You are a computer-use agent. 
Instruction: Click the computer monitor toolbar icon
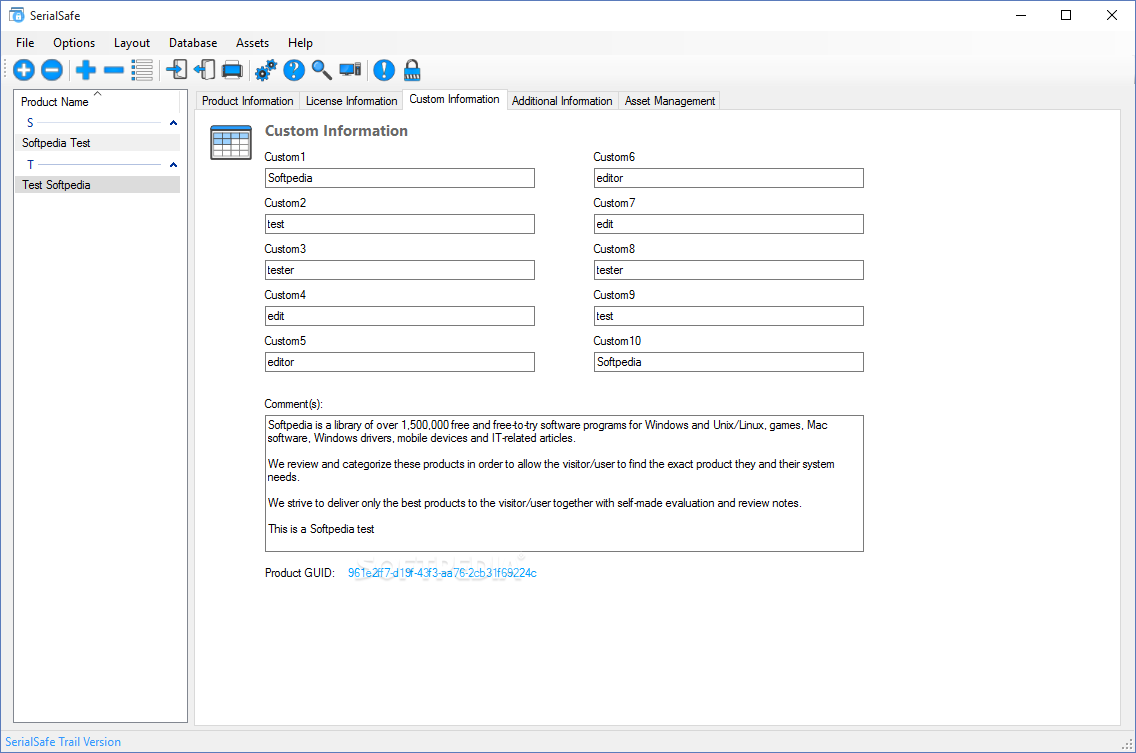350,70
